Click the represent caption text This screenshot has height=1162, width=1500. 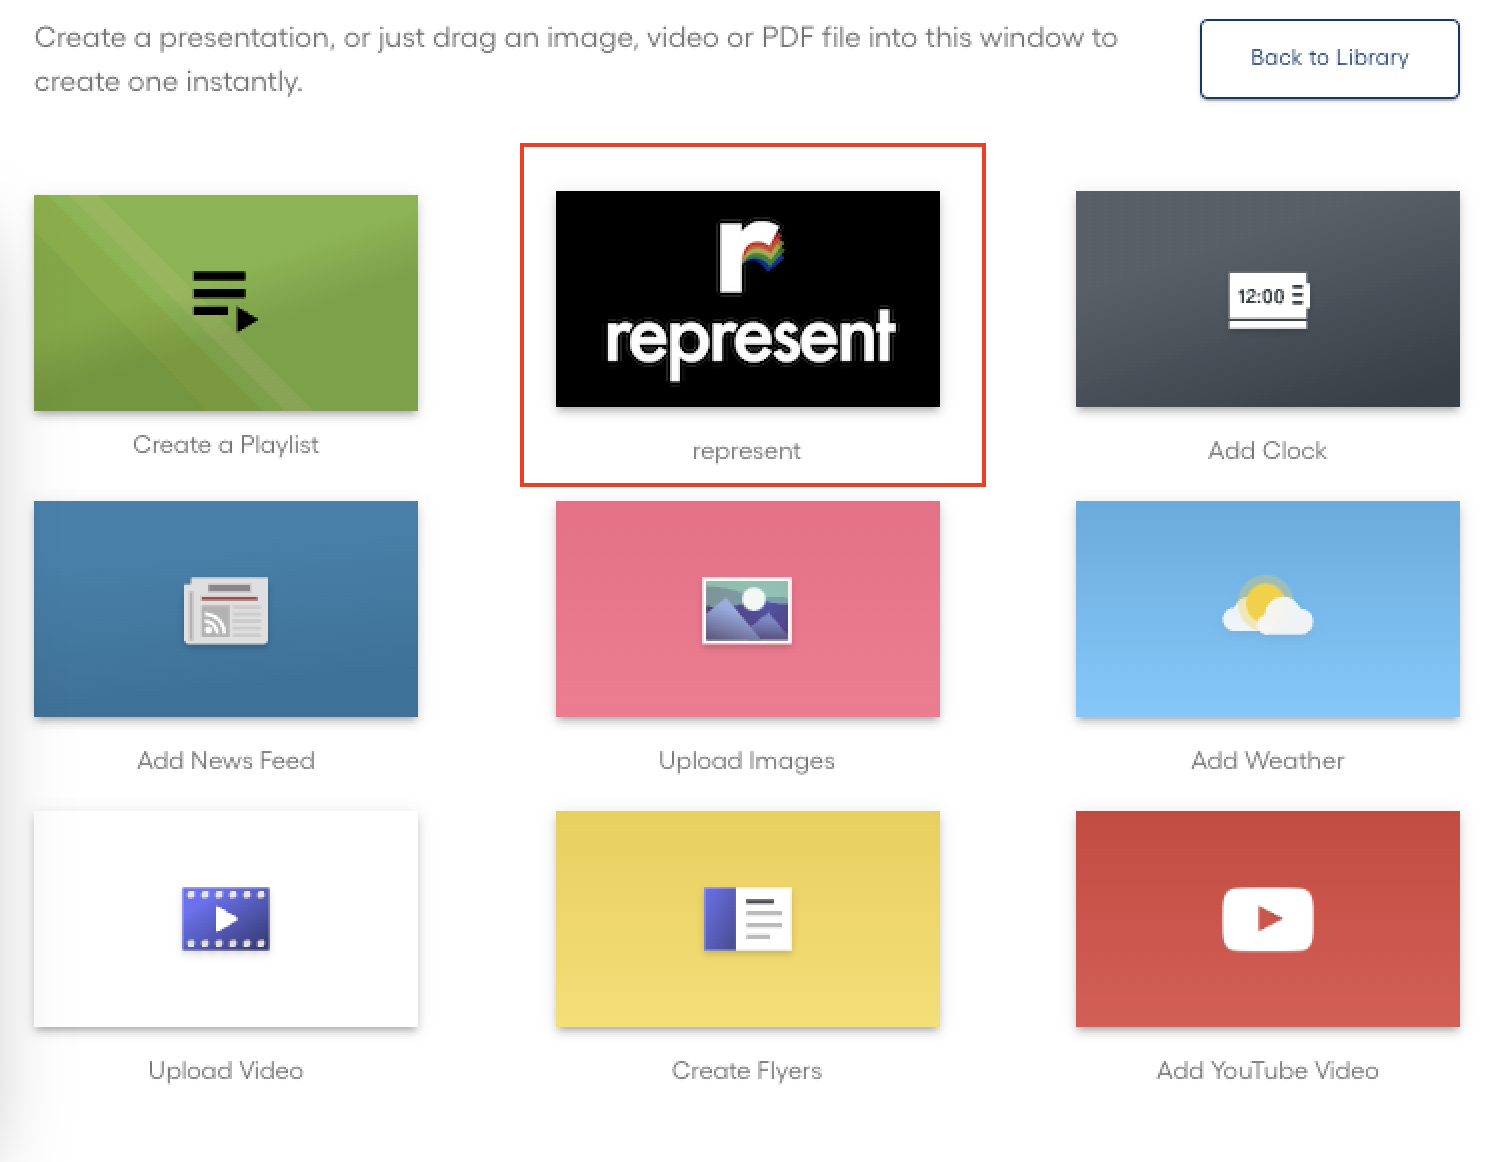(x=747, y=451)
